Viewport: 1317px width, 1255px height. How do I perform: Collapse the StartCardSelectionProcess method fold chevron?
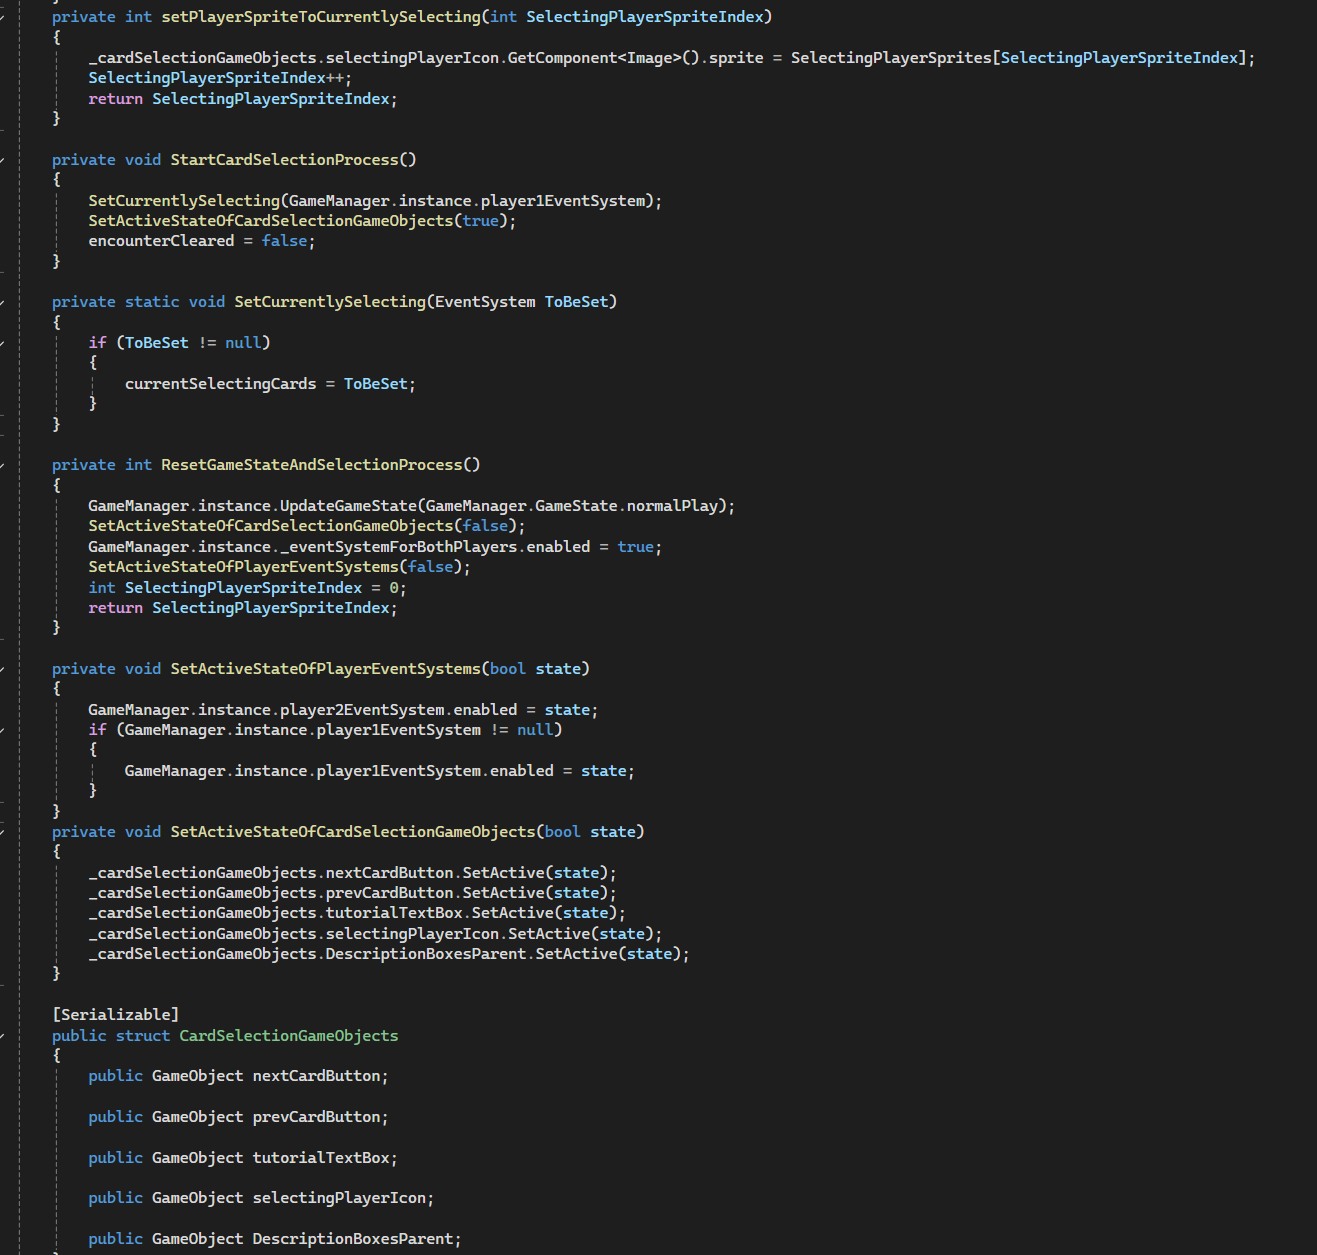(3, 160)
